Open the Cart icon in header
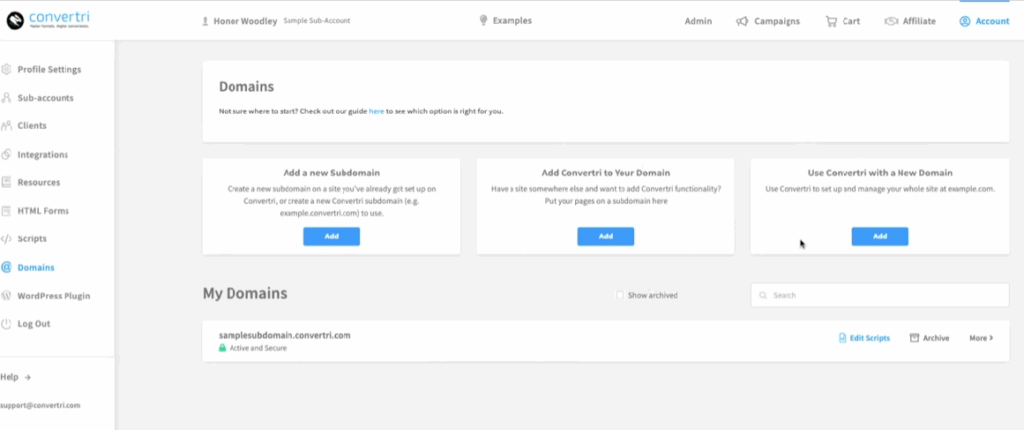The image size is (1024, 430). click(x=831, y=21)
